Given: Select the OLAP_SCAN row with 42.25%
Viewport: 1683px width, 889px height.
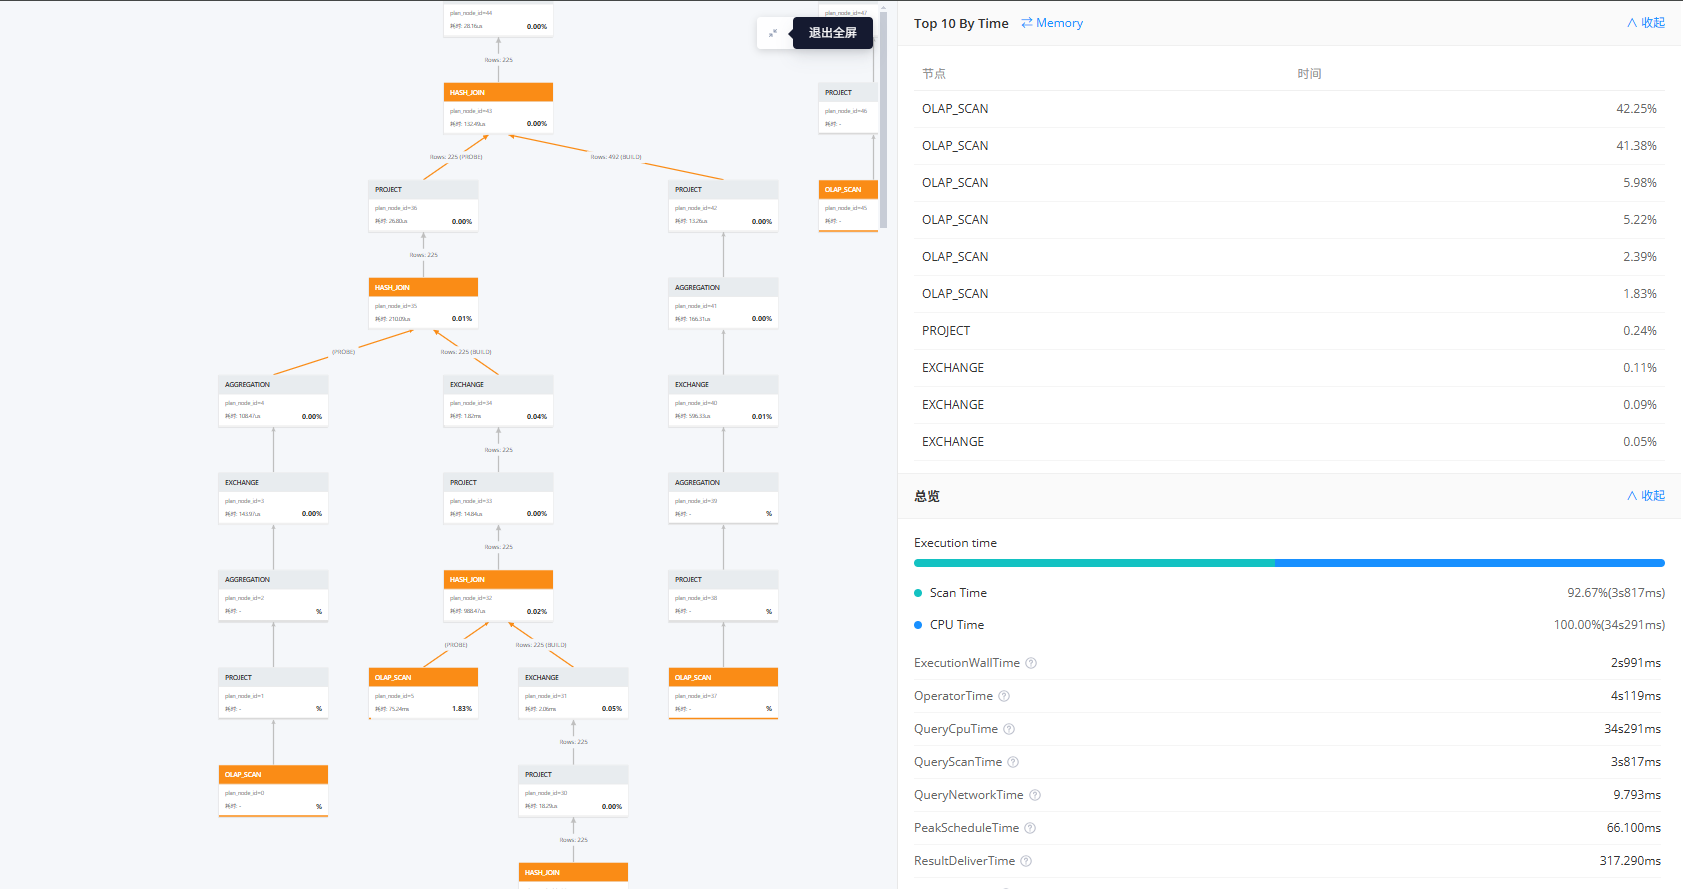Looking at the screenshot, I should (1288, 109).
